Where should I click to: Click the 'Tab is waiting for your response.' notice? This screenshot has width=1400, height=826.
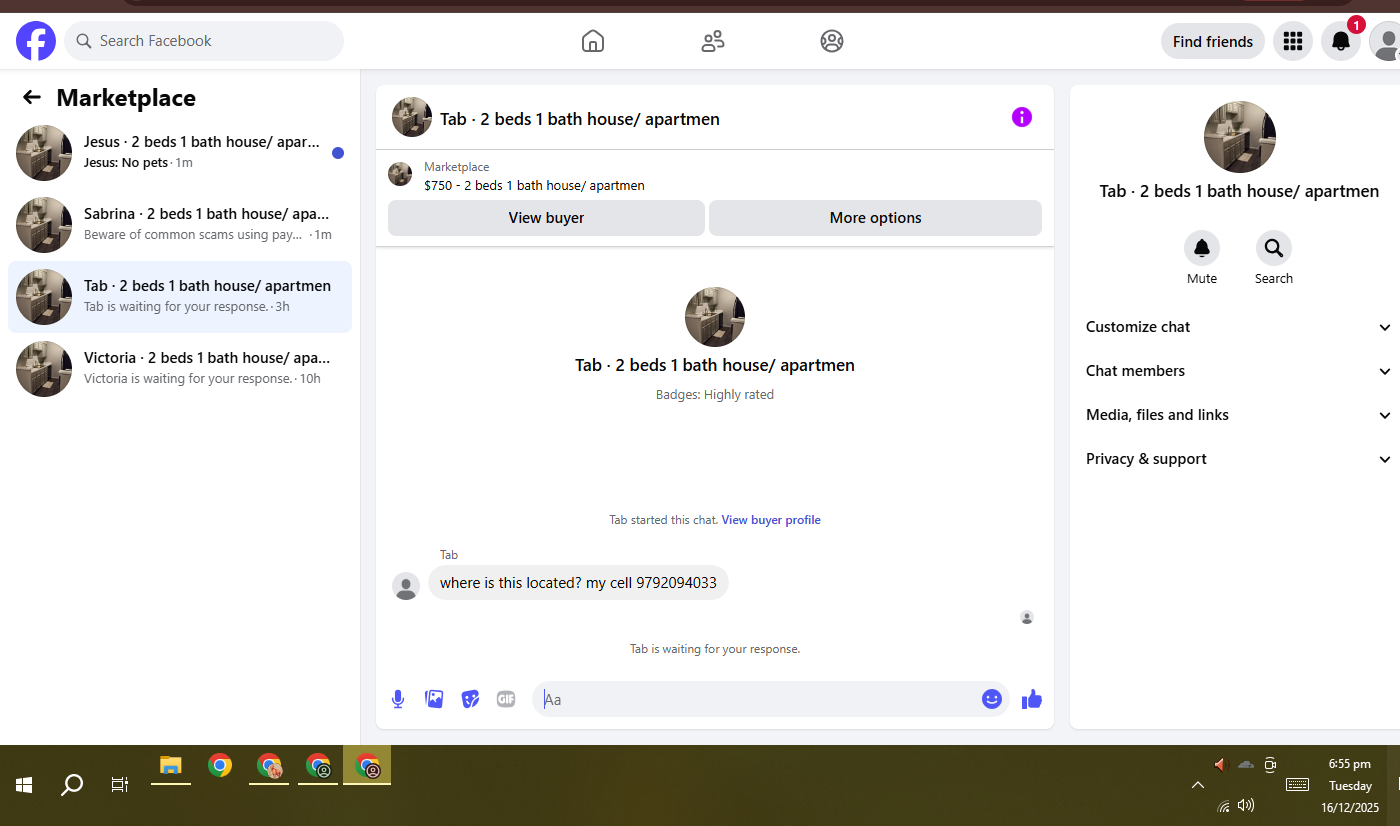(x=715, y=649)
